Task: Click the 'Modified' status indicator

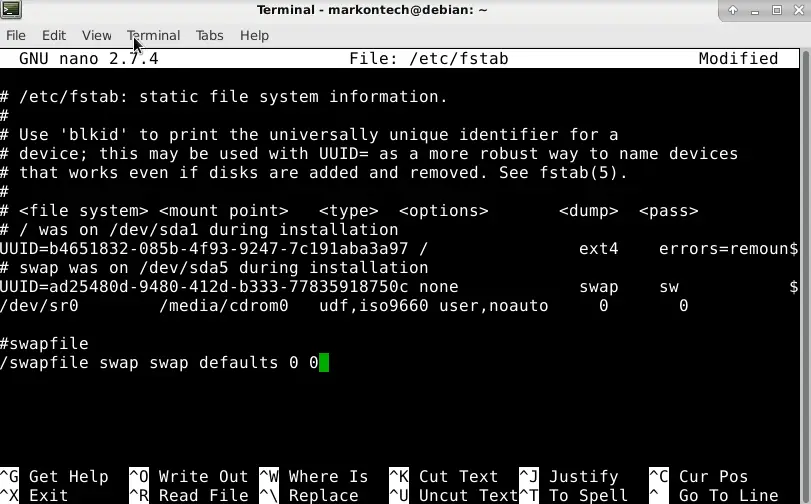Action: click(738, 58)
